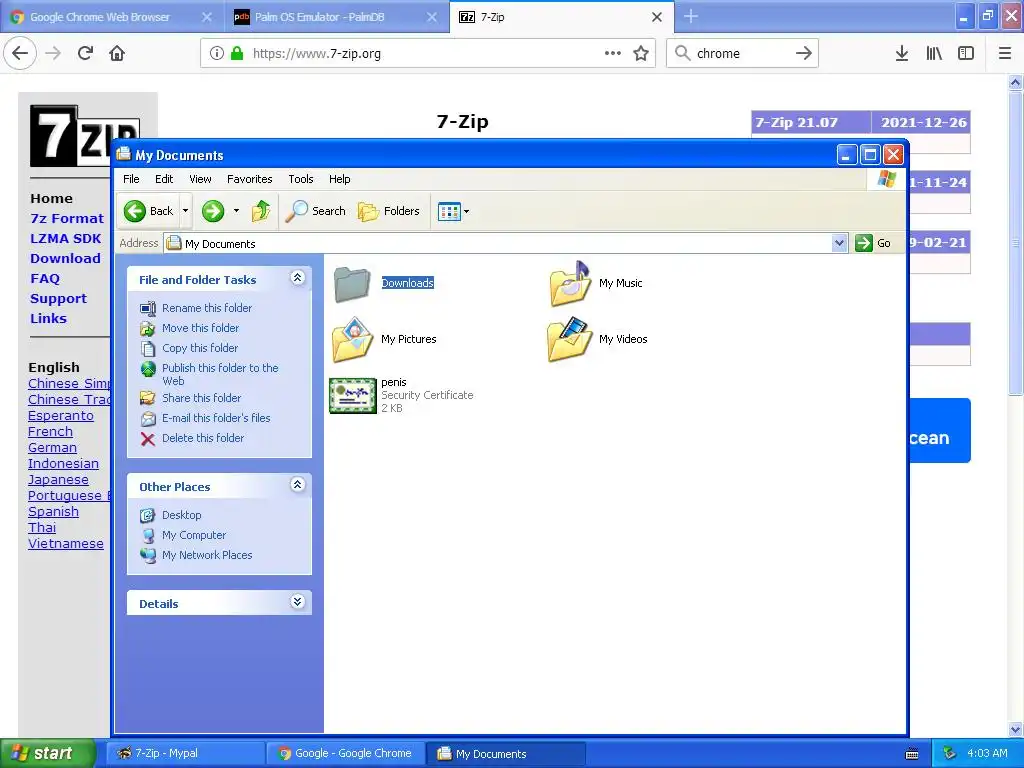The height and width of the screenshot is (768, 1024).
Task: Open Forward button history dropdown arrow
Action: pos(236,211)
